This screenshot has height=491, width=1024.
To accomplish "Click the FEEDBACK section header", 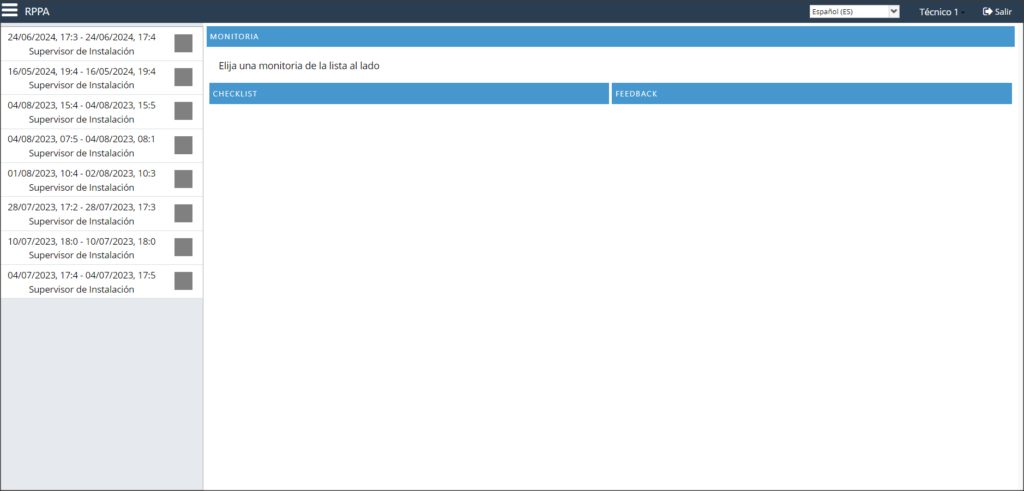I will point(812,93).
